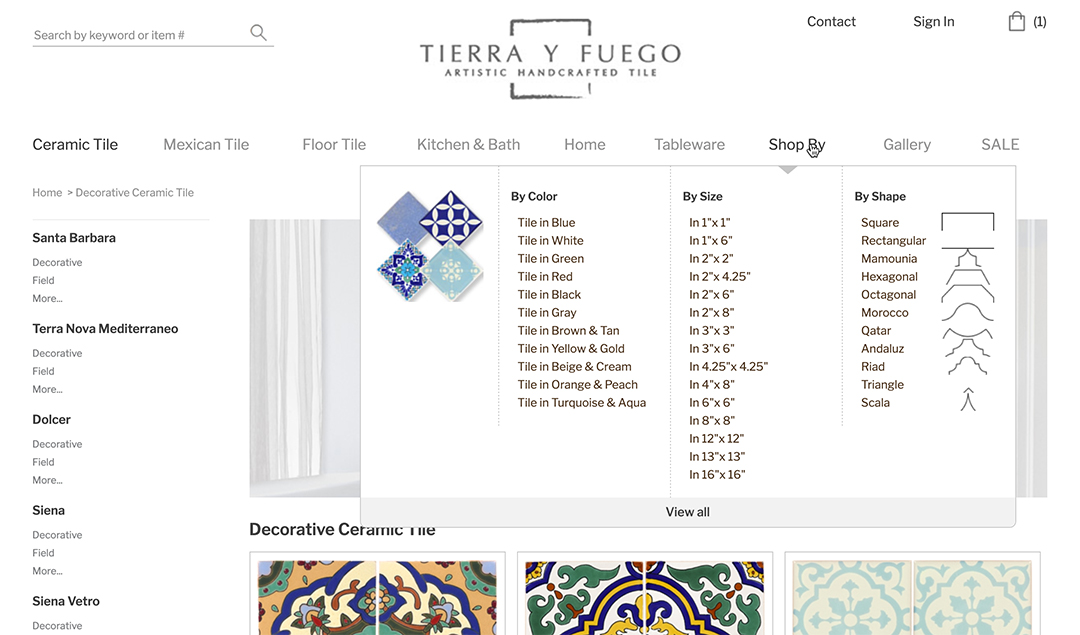Click the Octagonal shape outline icon

(x=968, y=294)
